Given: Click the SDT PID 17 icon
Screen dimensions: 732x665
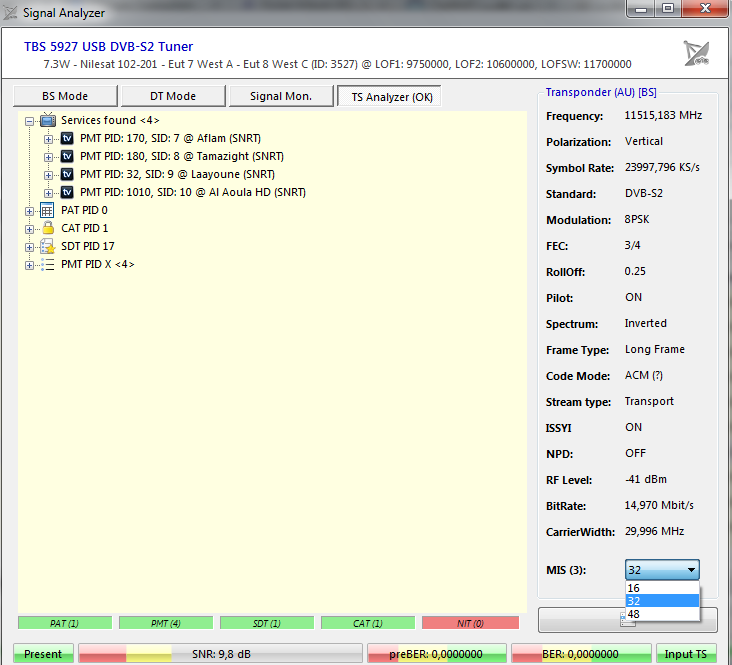Looking at the screenshot, I should pyautogui.click(x=47, y=246).
